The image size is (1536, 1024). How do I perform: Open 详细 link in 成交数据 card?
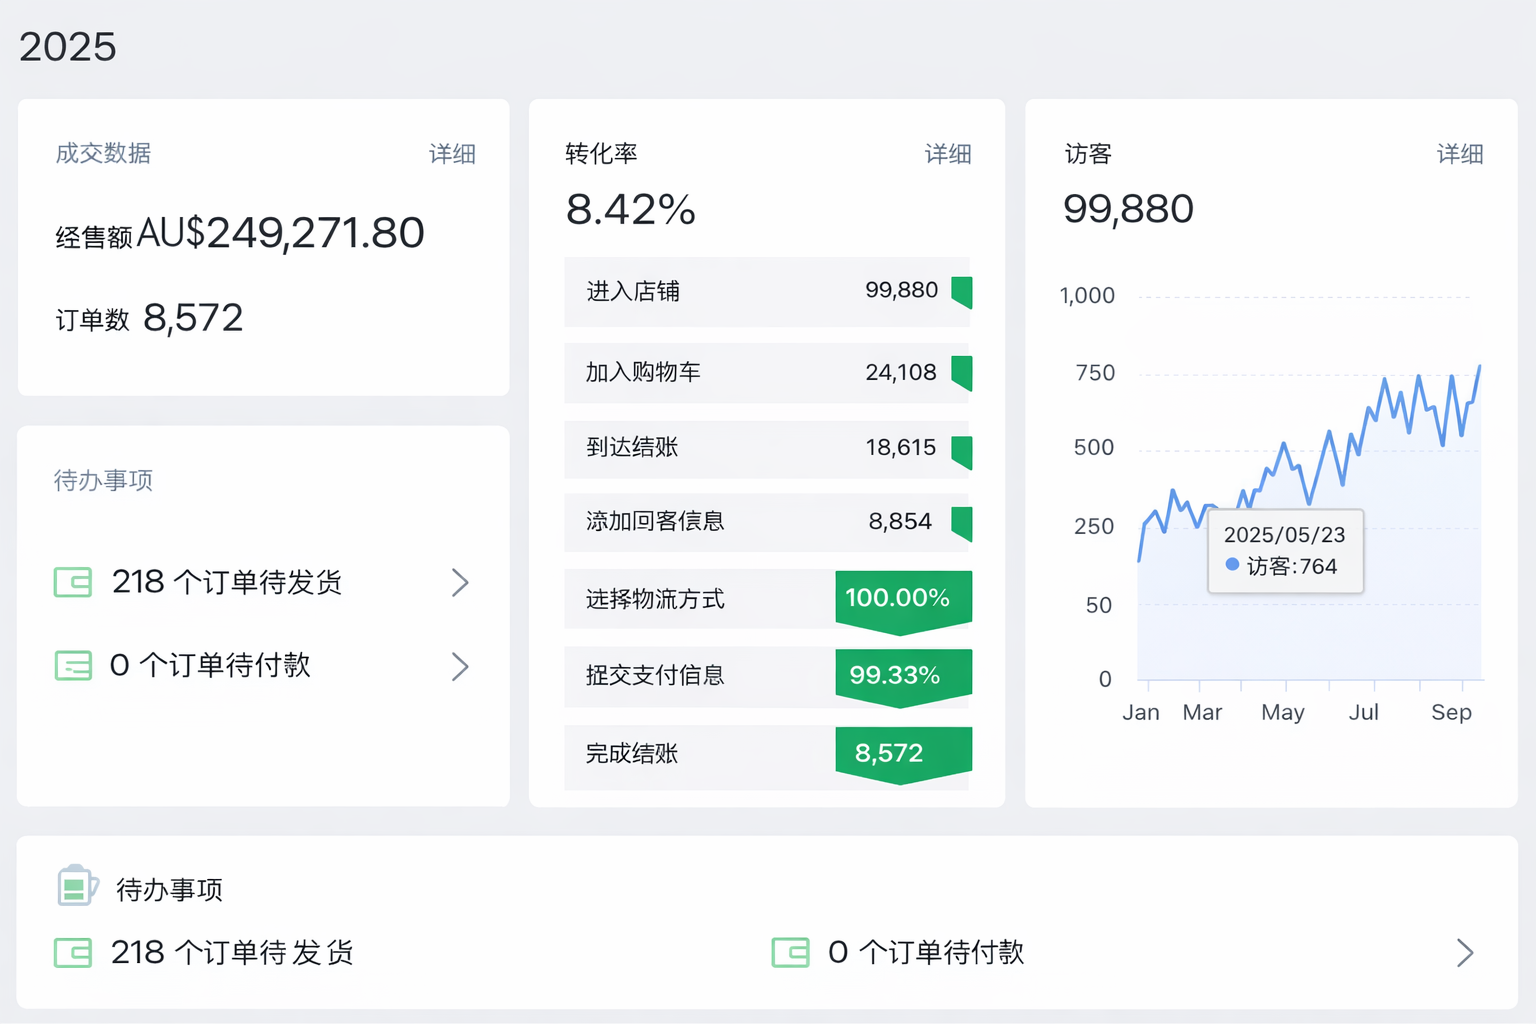452,154
